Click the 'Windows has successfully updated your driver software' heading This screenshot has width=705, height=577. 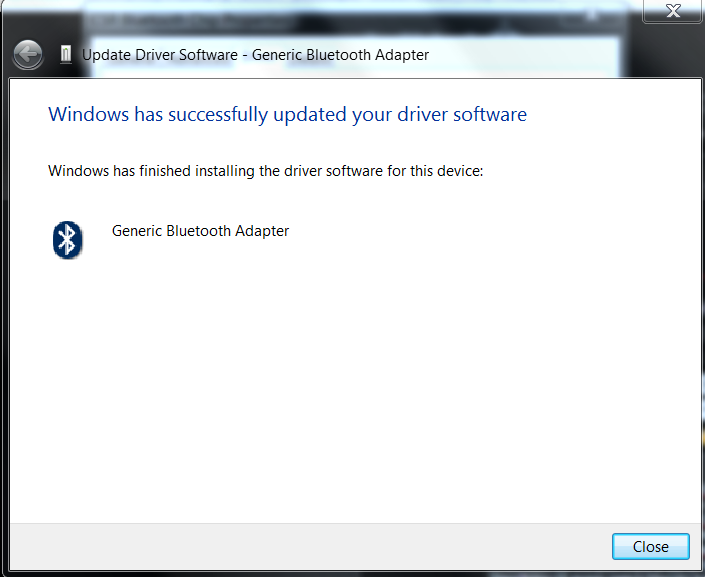pyautogui.click(x=287, y=114)
